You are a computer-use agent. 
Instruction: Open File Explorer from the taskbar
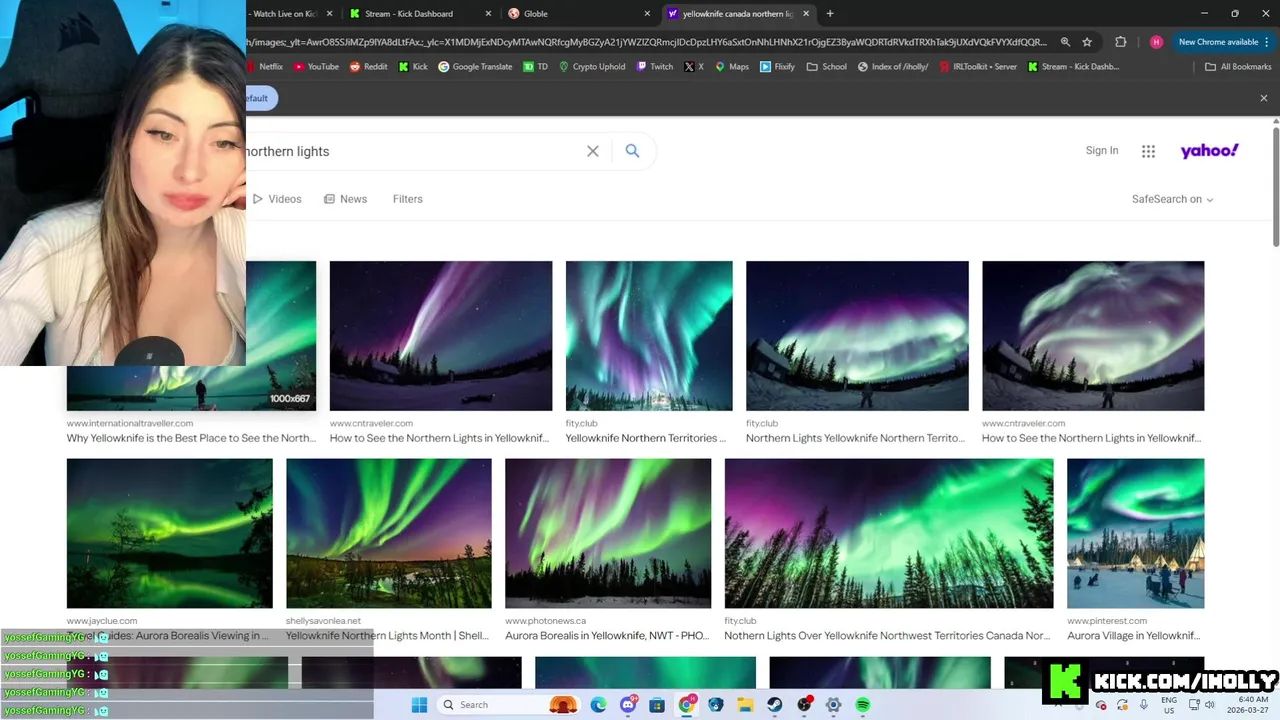pyautogui.click(x=745, y=705)
